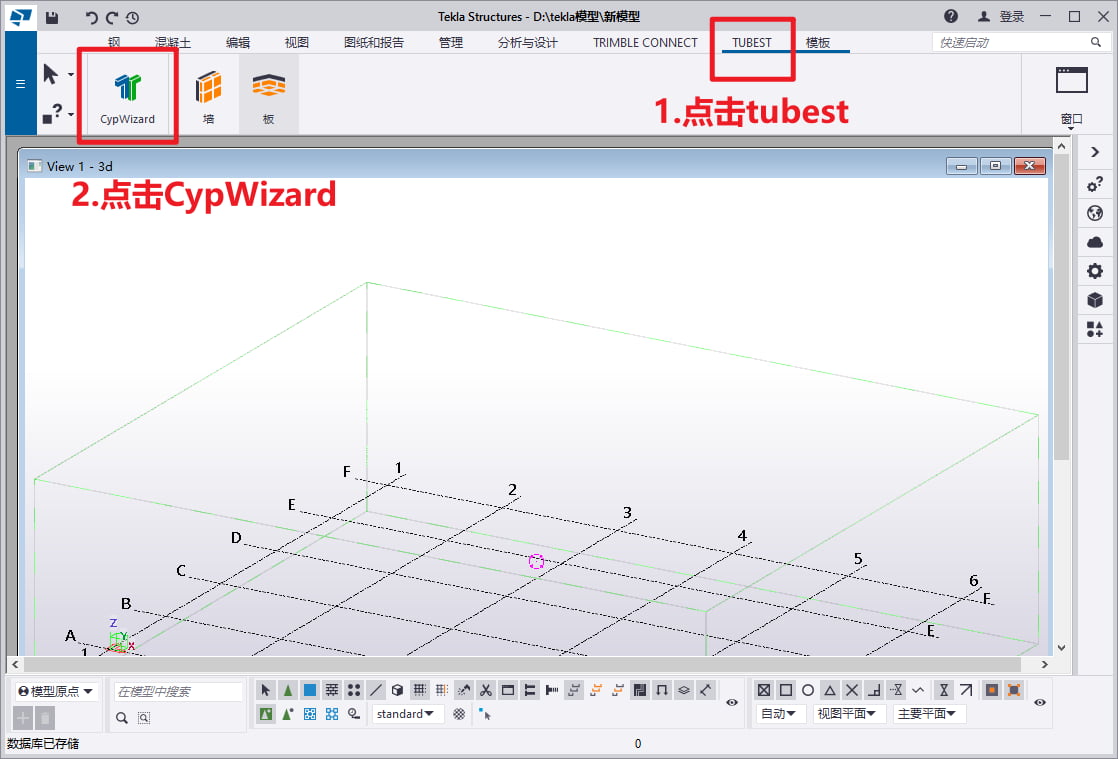Click the 在模型中搜索 search field
This screenshot has width=1118, height=759.
tap(178, 691)
